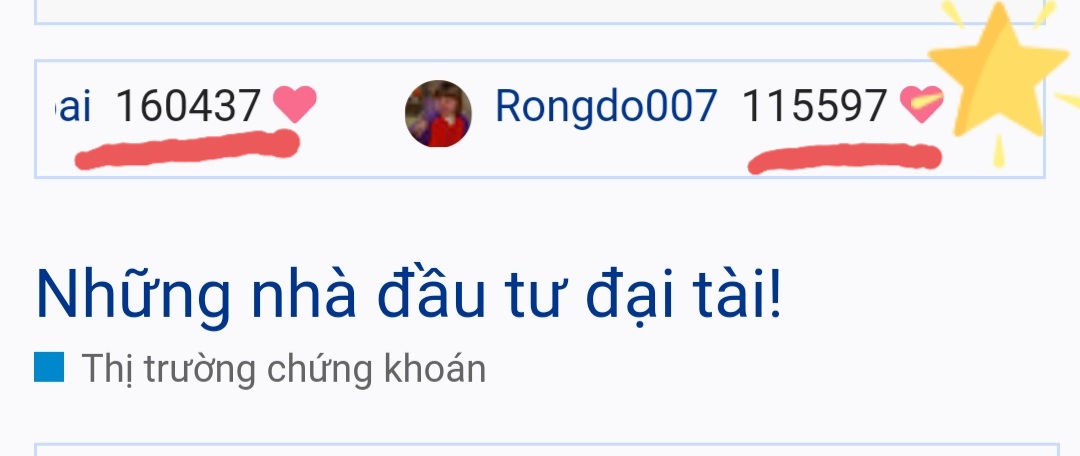The image size is (1080, 456).
Task: Click the sparkle ray at star's upper left
Action: click(953, 14)
